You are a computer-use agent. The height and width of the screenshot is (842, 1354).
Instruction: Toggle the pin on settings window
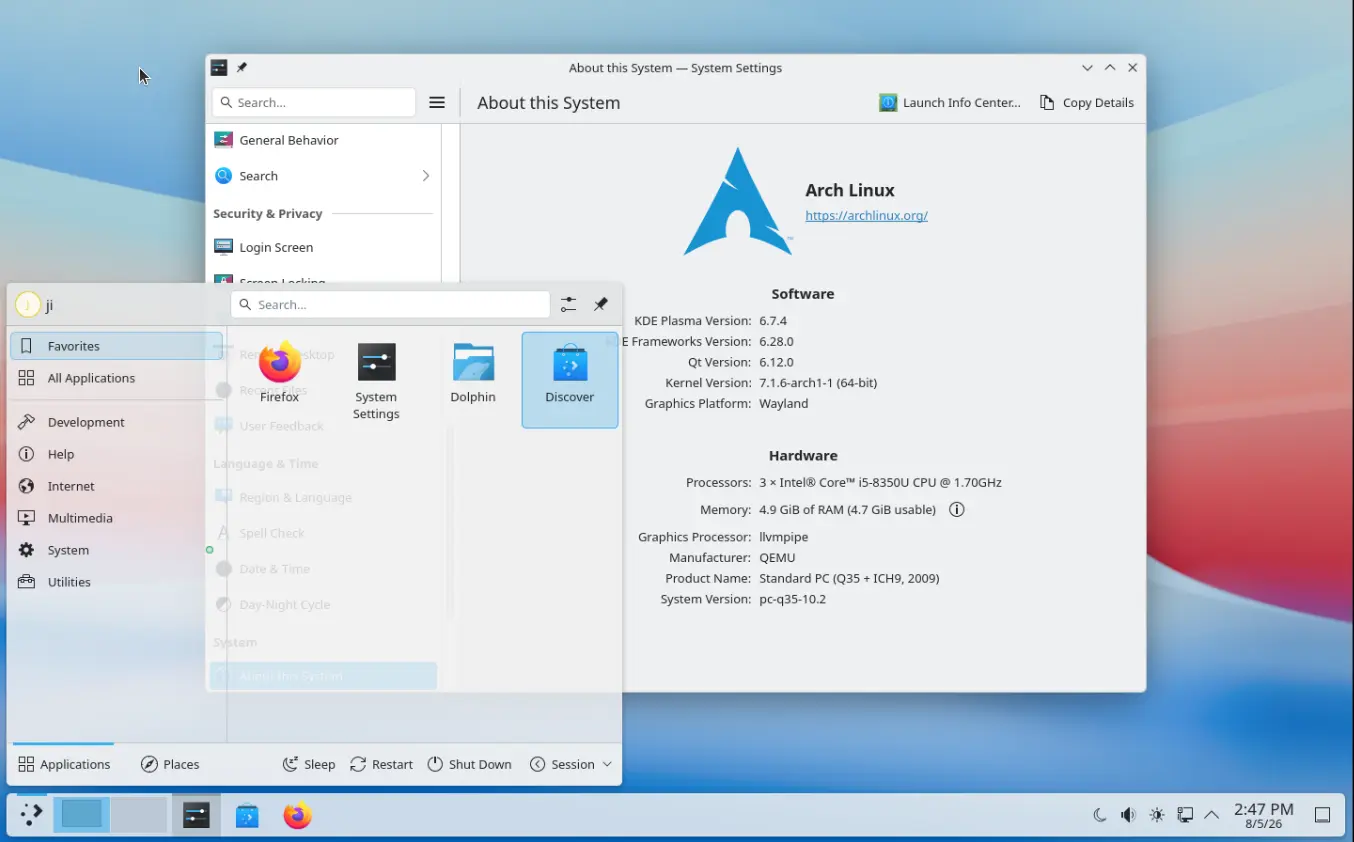242,68
